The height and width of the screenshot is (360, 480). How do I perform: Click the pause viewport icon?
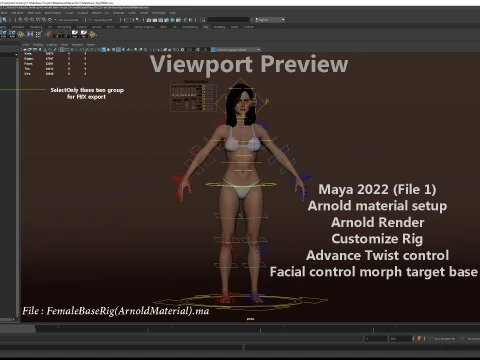(190, 20)
